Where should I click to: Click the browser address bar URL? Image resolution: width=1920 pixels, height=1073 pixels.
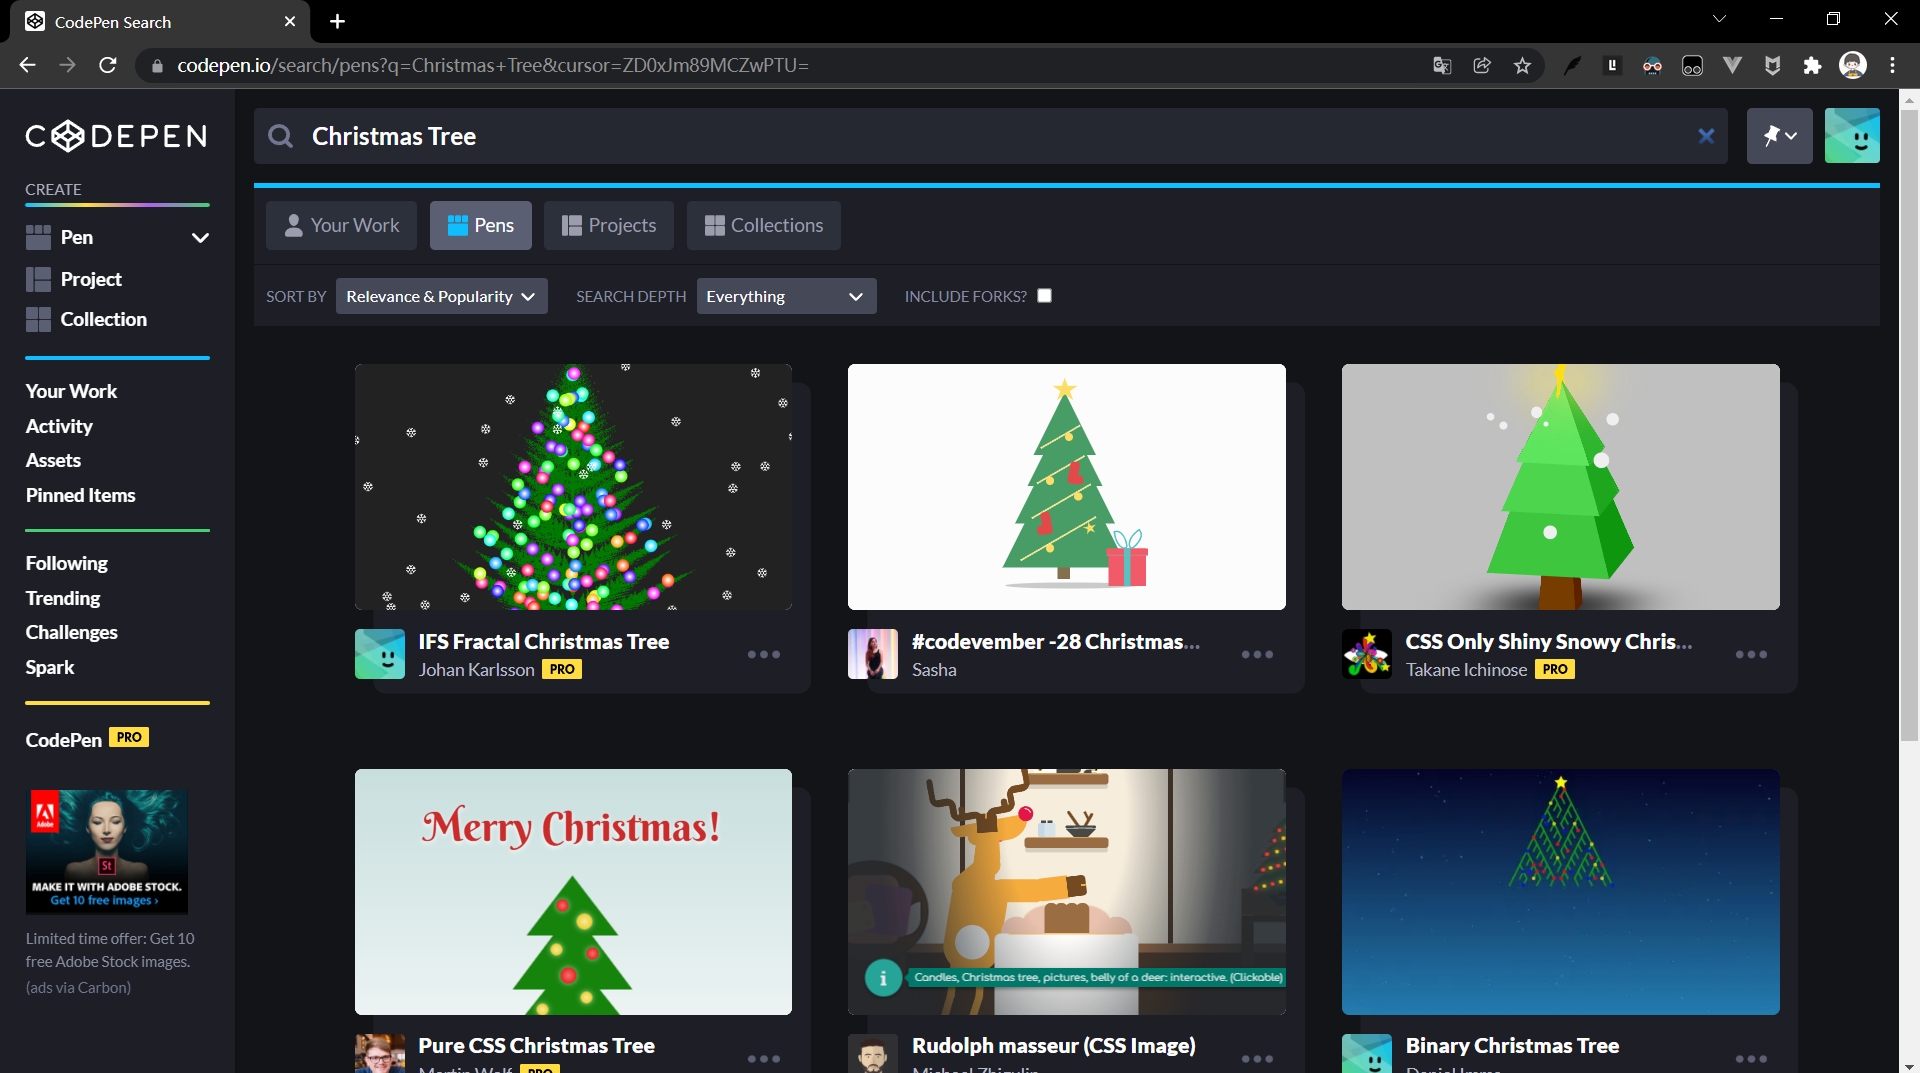tap(493, 65)
